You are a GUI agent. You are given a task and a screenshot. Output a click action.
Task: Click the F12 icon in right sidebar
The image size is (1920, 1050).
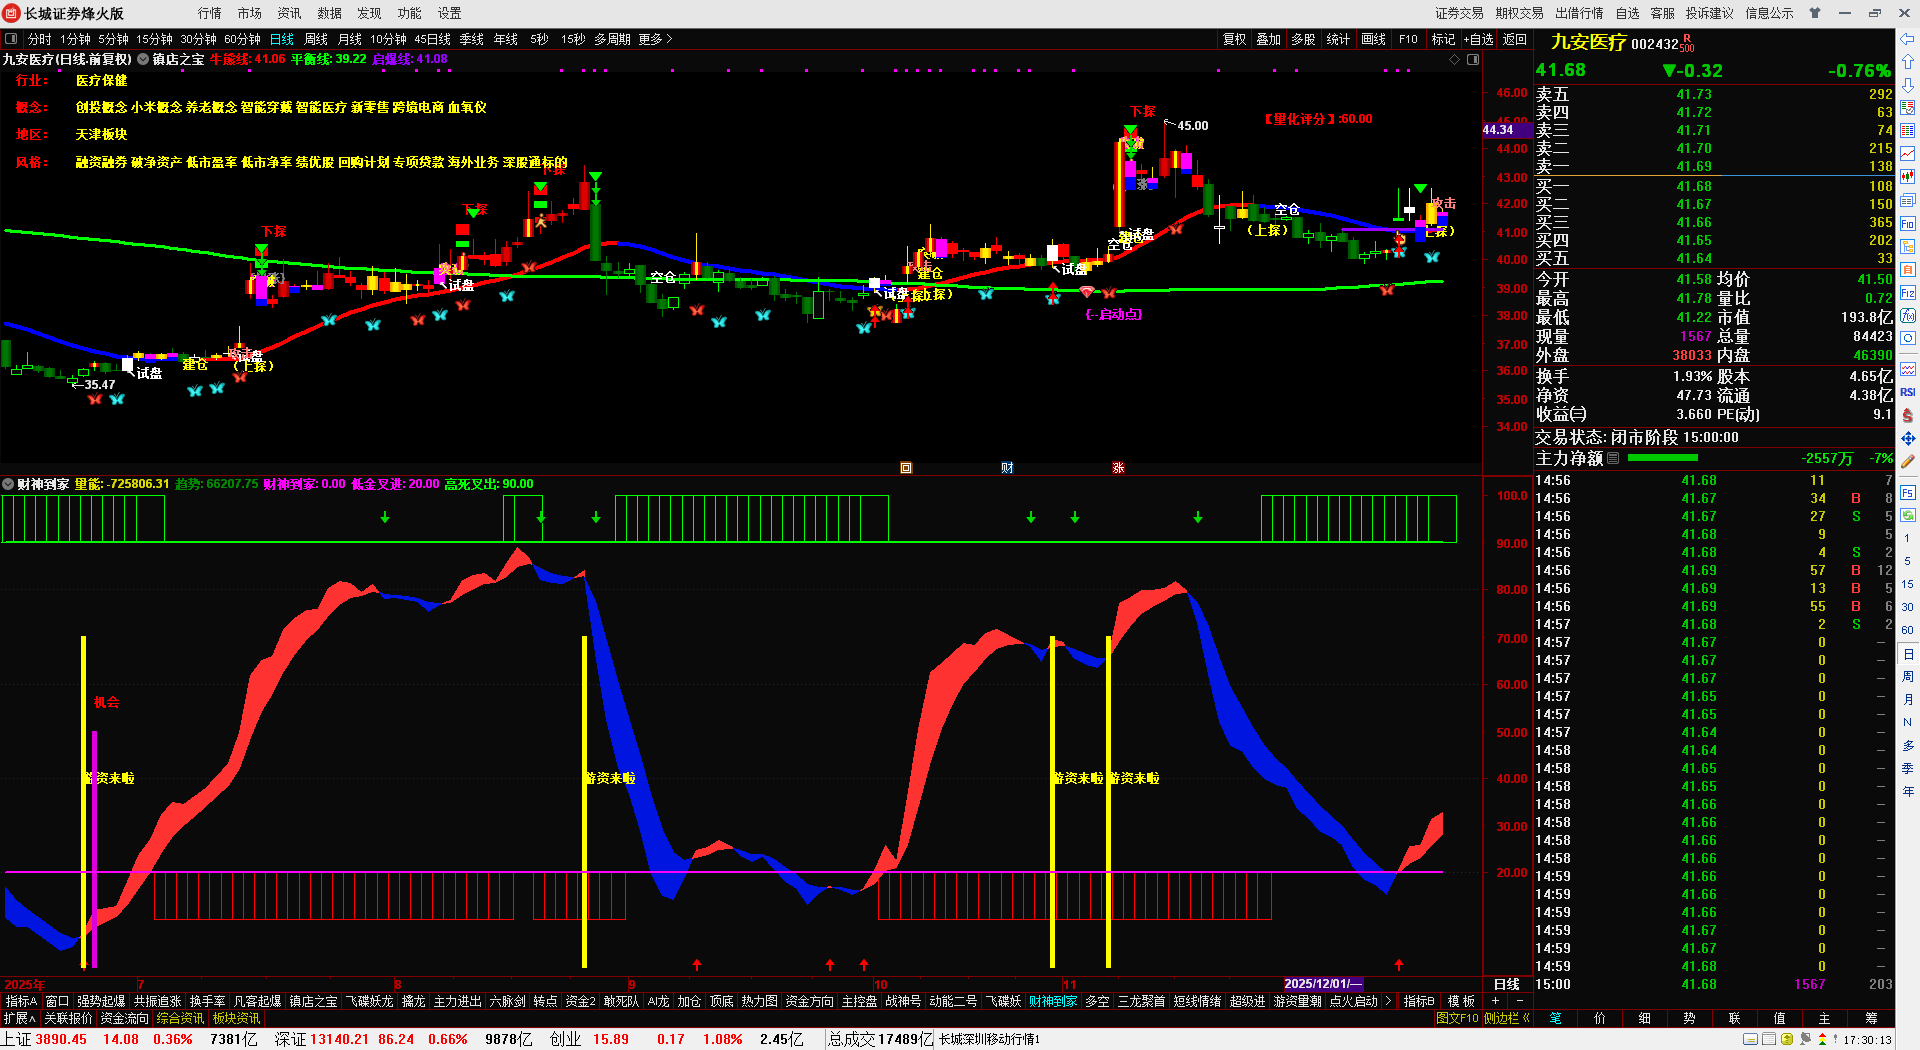(x=1908, y=293)
